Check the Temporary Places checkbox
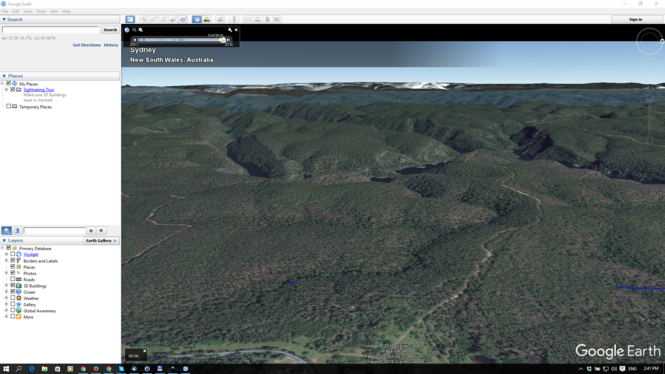The height and width of the screenshot is (374, 665). click(8, 106)
